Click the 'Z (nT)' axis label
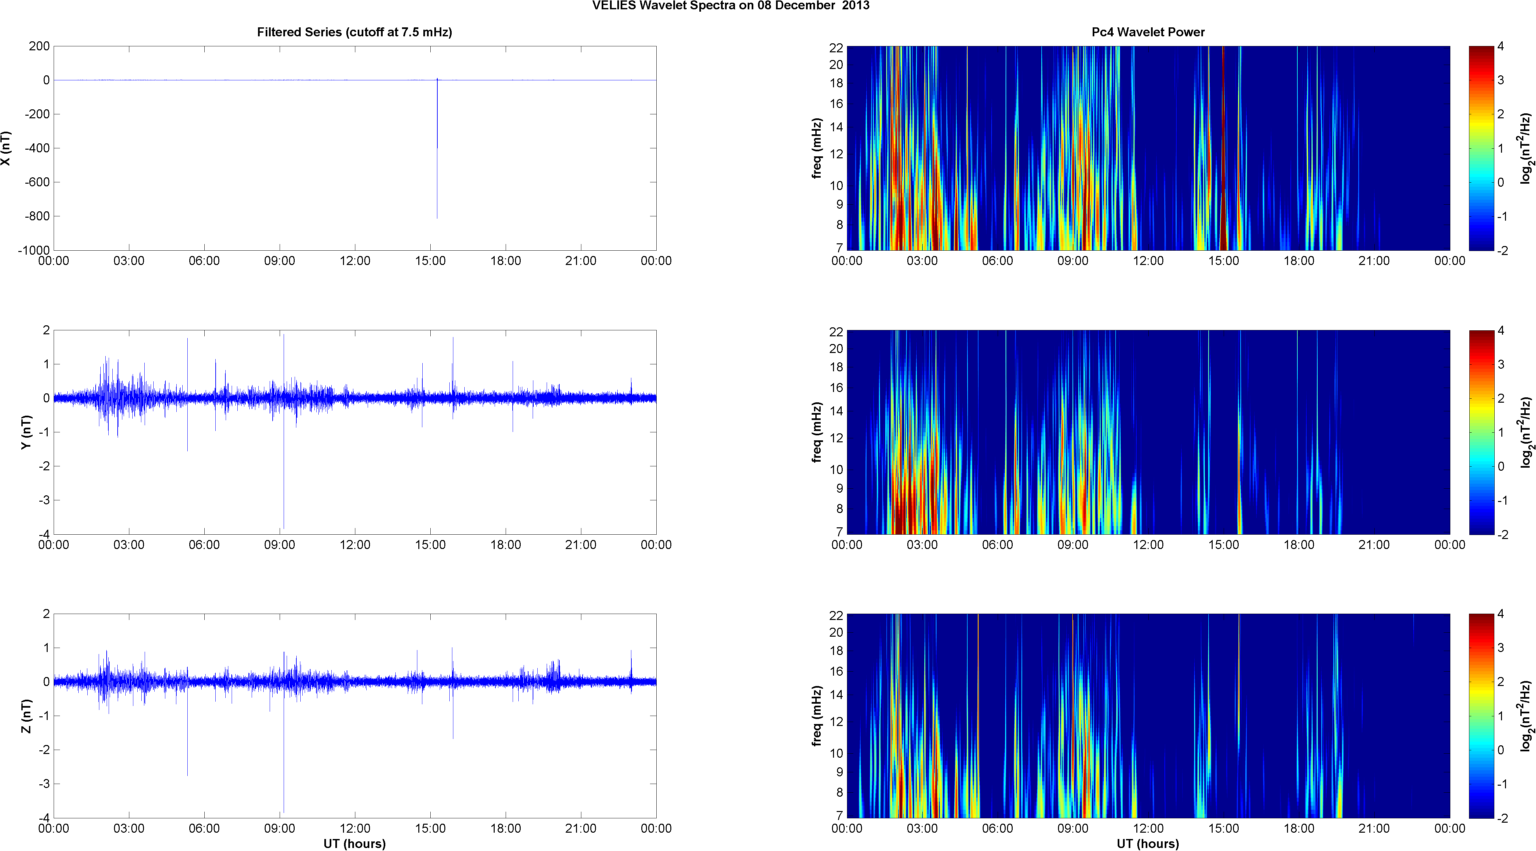The height and width of the screenshot is (851, 1536). pyautogui.click(x=27, y=716)
